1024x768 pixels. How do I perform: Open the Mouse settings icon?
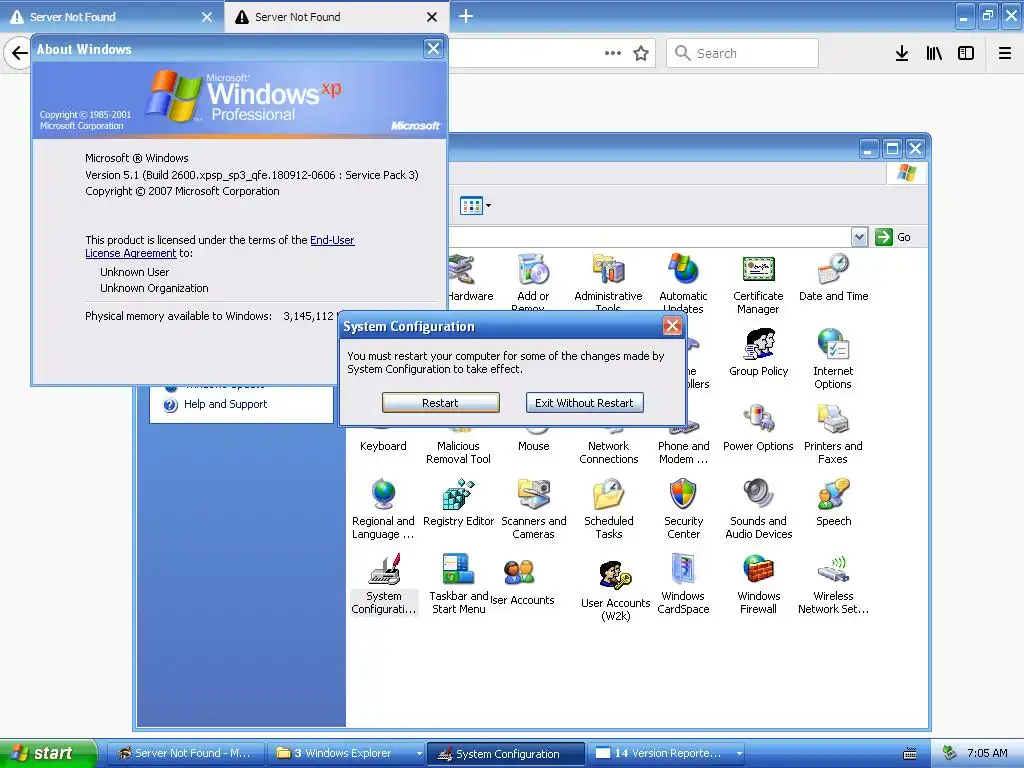pos(534,439)
